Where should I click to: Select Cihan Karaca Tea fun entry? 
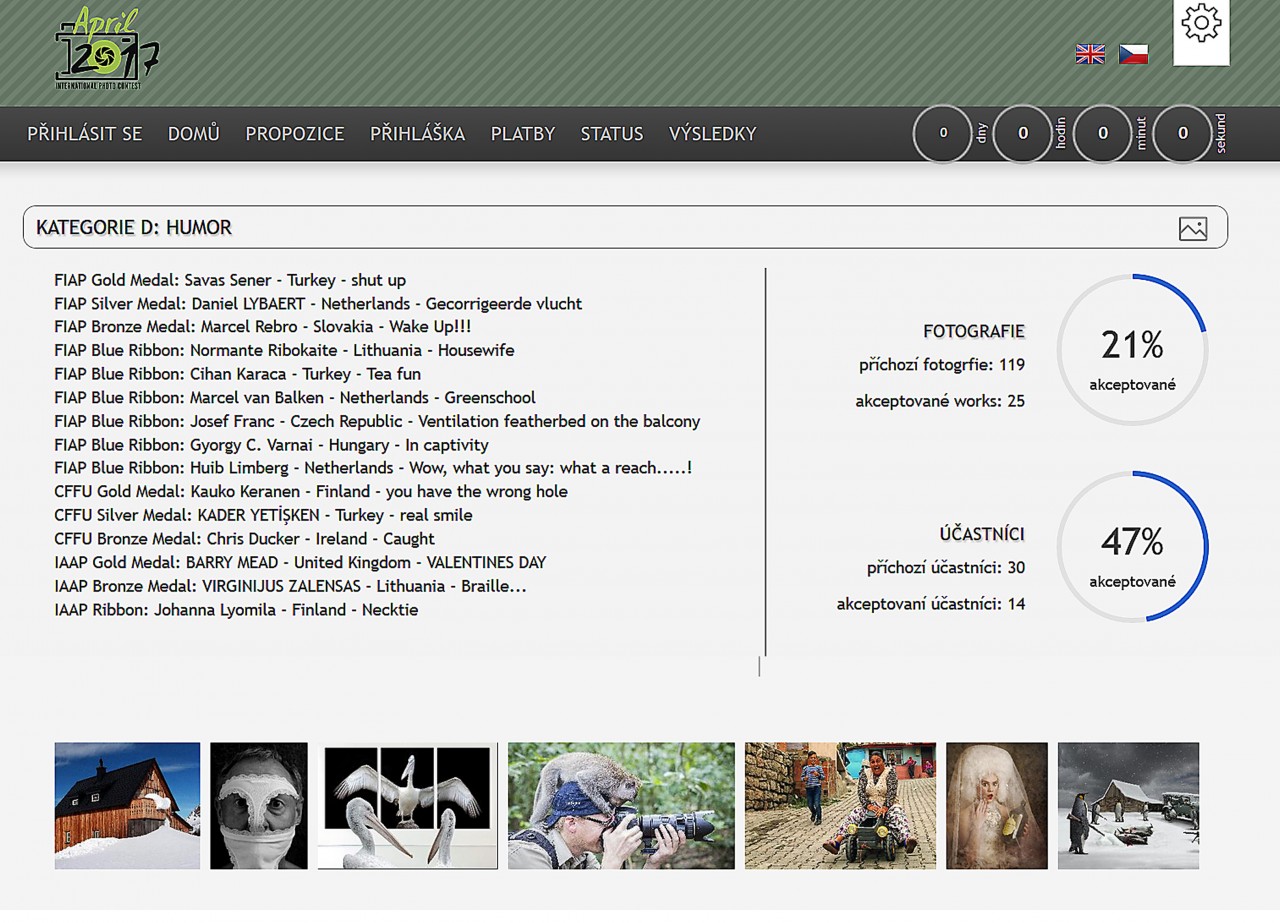click(x=237, y=374)
